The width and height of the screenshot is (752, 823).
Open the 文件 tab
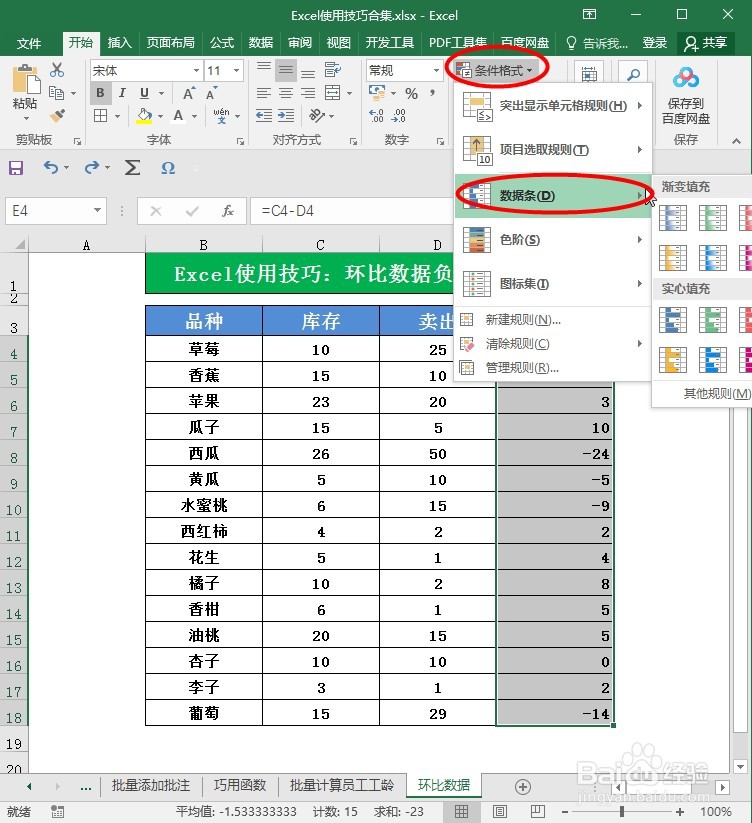(x=29, y=43)
